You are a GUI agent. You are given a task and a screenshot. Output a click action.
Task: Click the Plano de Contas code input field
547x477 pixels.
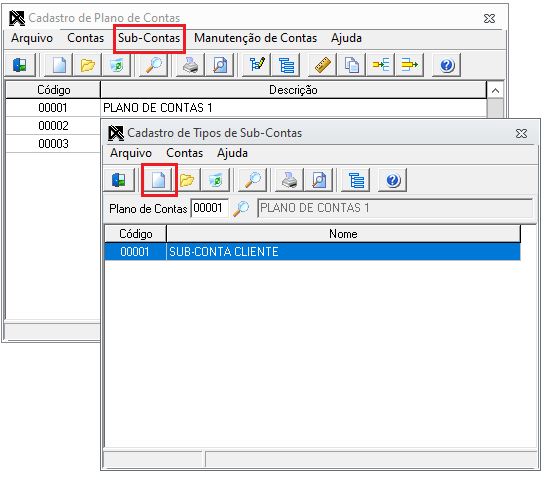(210, 208)
